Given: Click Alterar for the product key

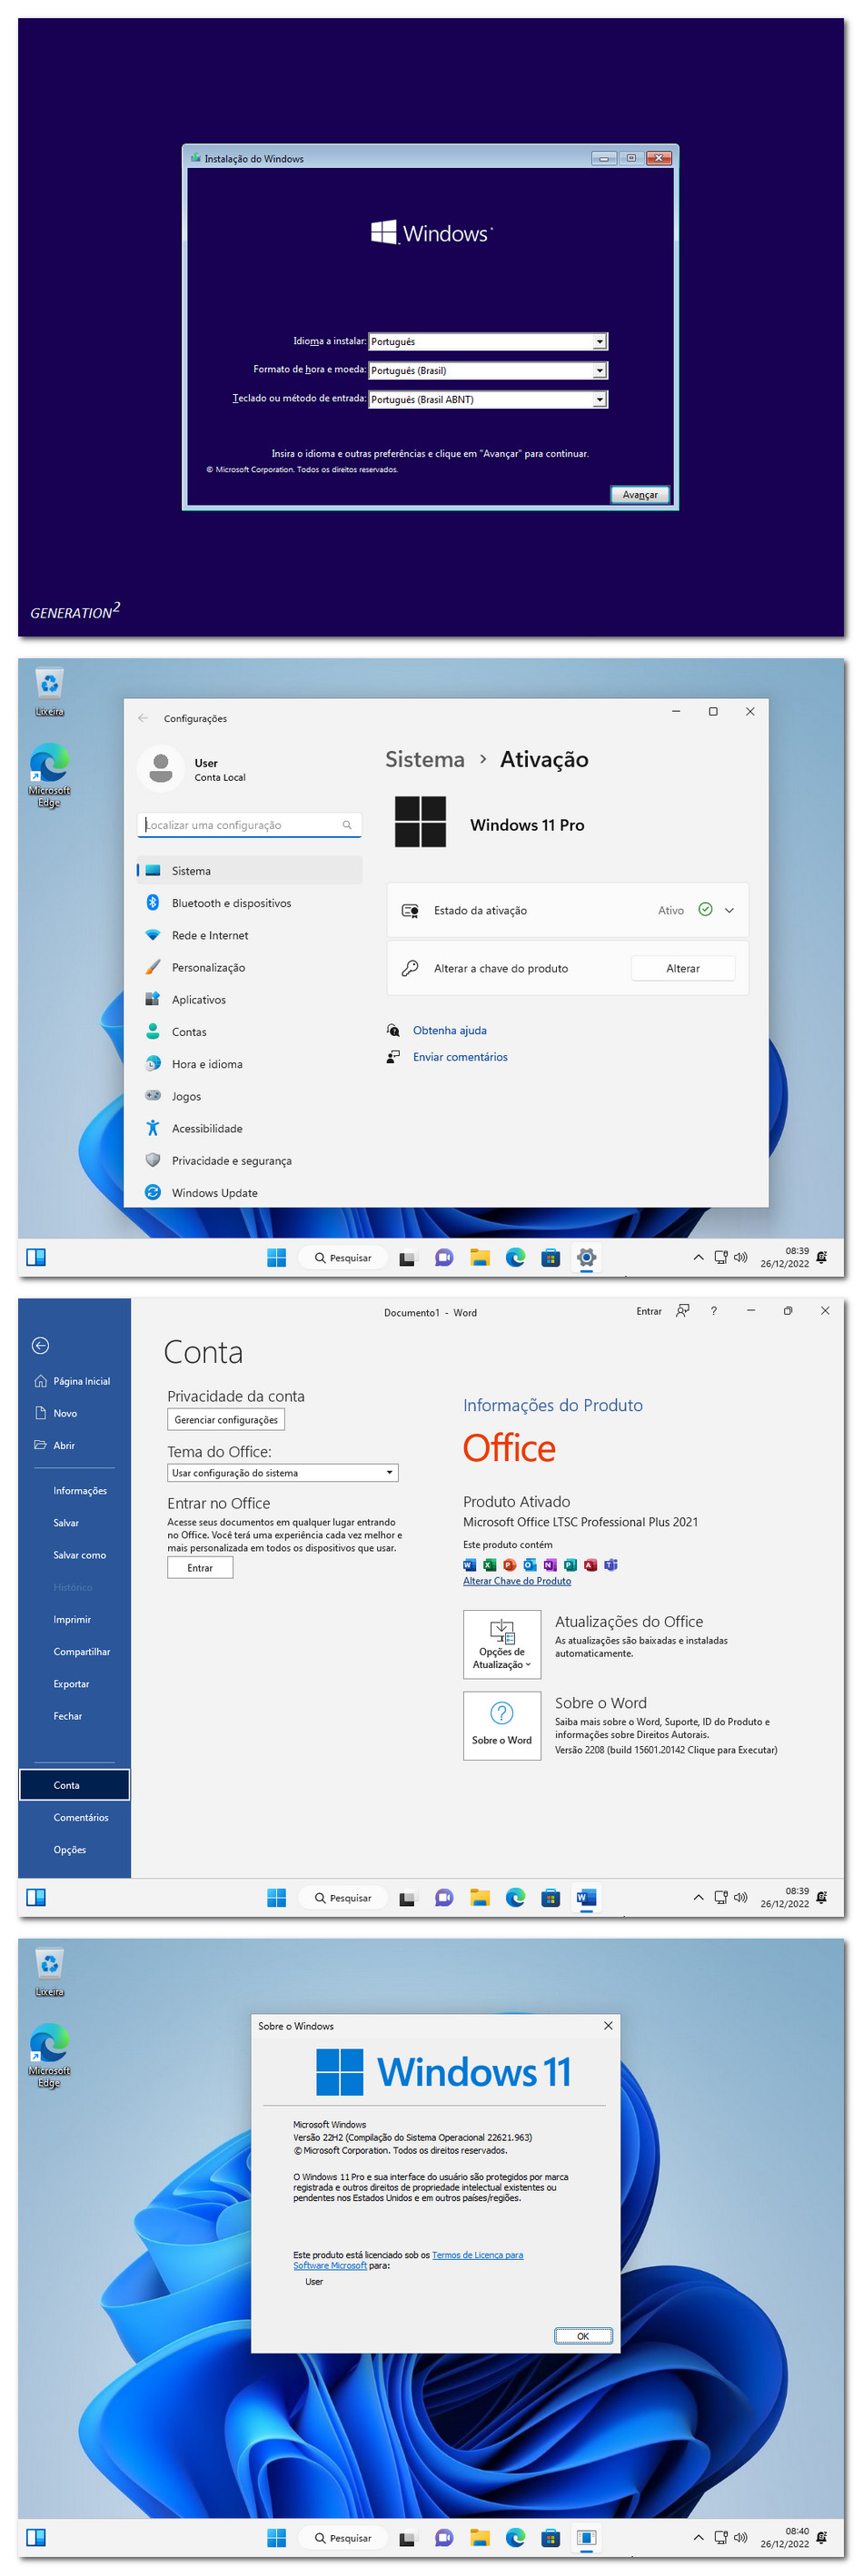Looking at the screenshot, I should click(683, 969).
